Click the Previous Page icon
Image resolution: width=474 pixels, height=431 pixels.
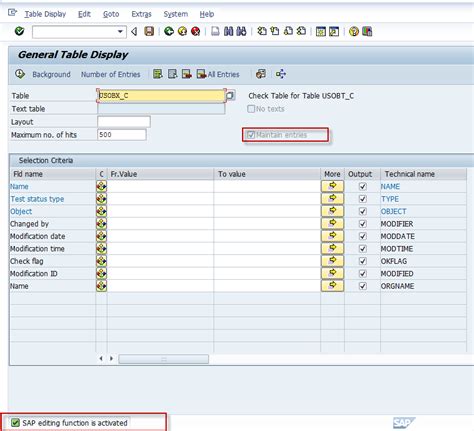[275, 31]
